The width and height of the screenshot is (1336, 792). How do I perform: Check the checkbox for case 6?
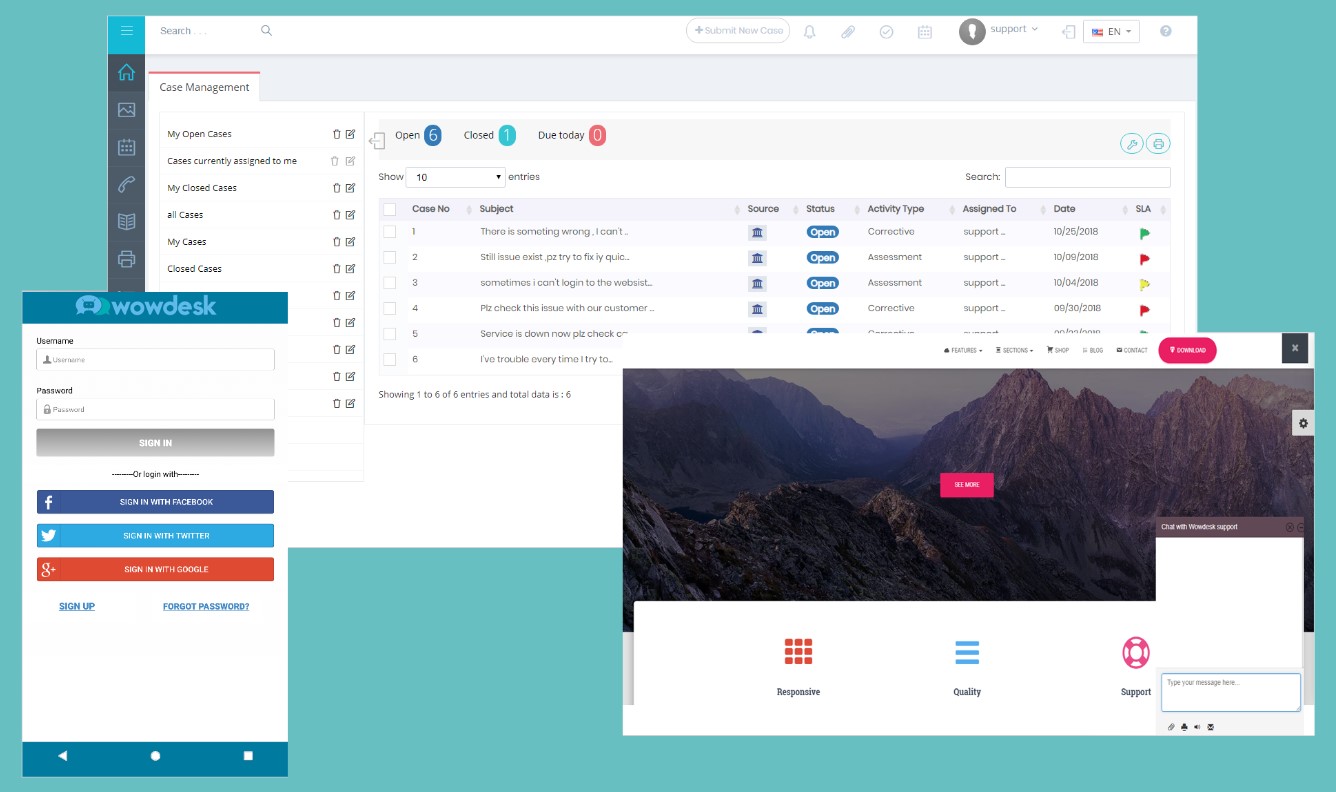[390, 359]
